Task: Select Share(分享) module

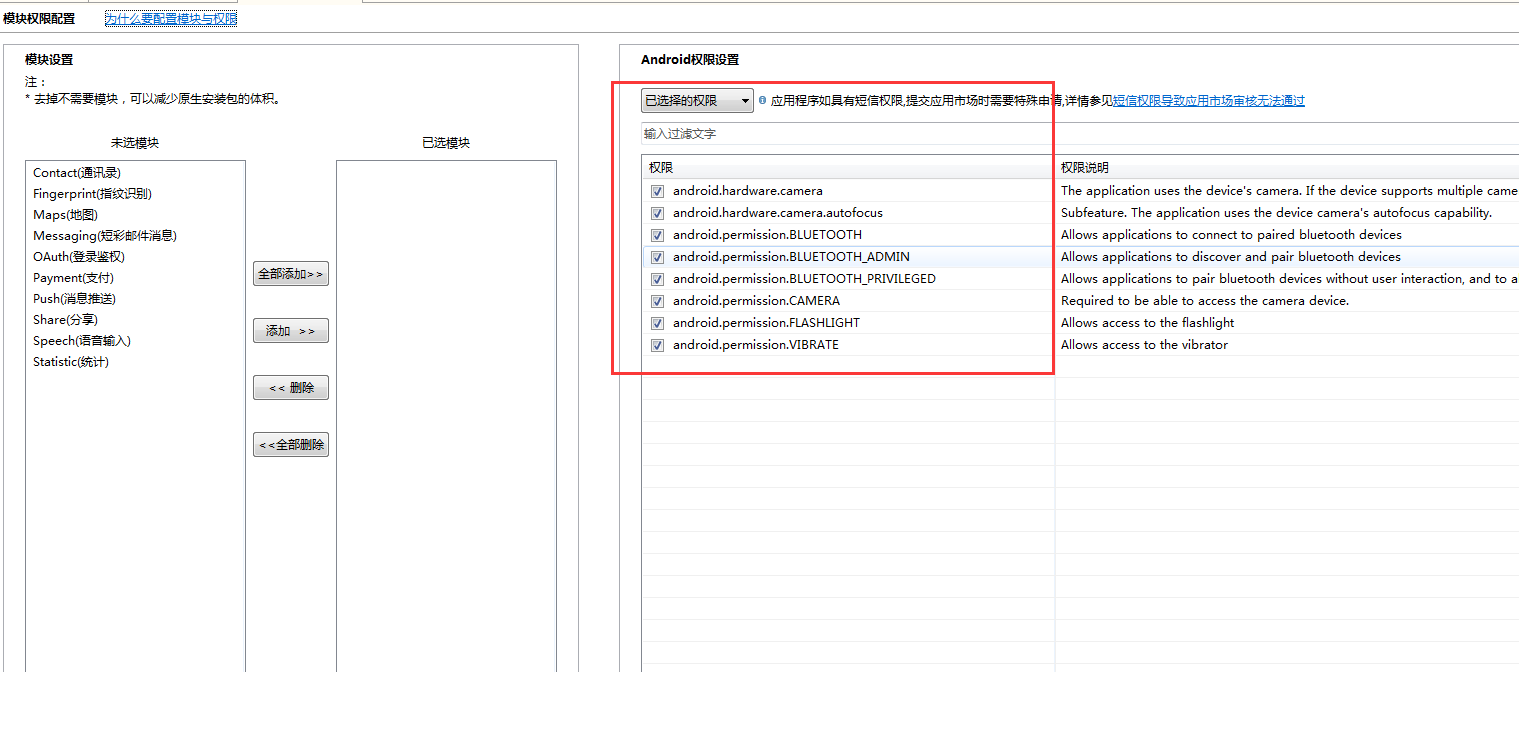Action: [x=65, y=320]
